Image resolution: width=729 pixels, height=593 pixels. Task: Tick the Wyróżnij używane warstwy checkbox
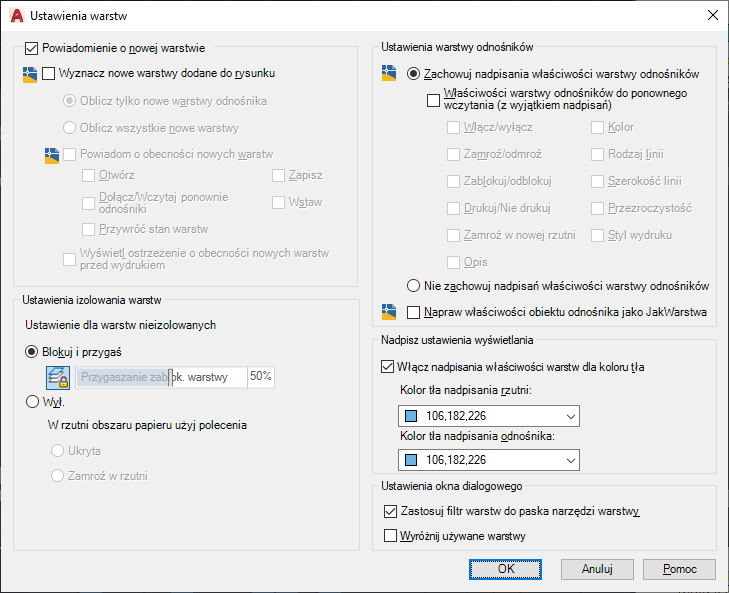tap(390, 536)
